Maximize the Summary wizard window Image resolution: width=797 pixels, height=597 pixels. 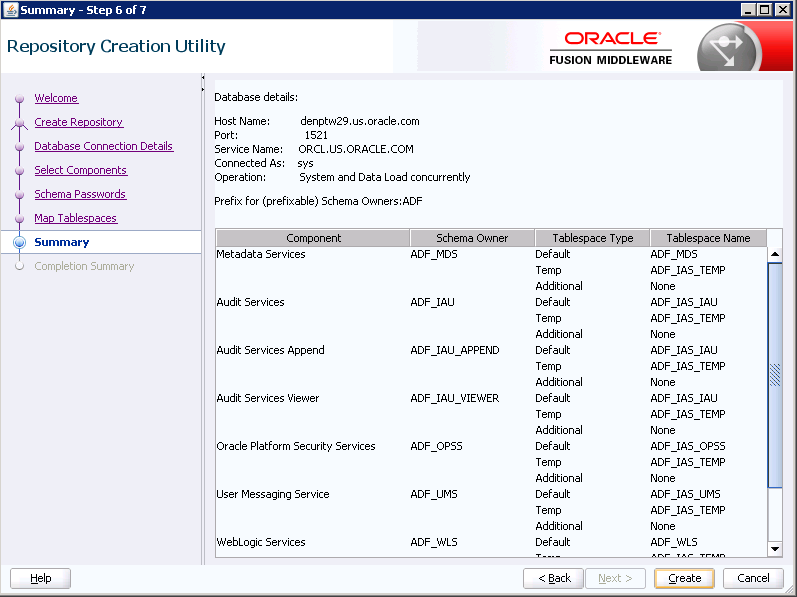tap(765, 10)
